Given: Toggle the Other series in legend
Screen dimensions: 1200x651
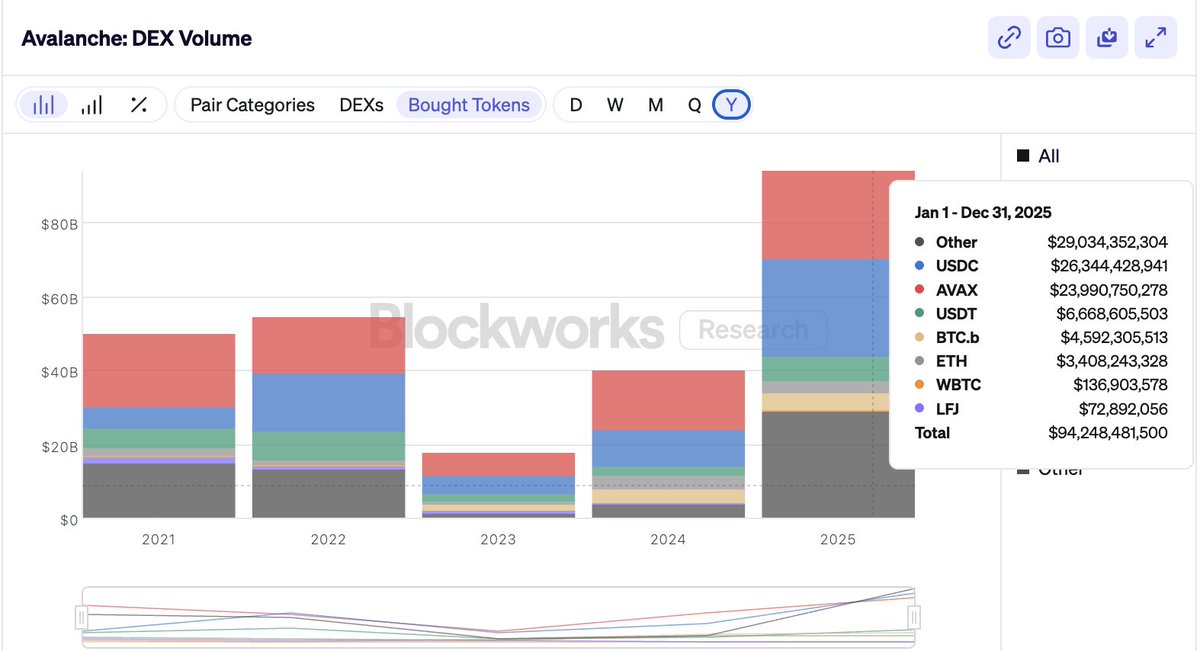Looking at the screenshot, I should [x=1060, y=470].
